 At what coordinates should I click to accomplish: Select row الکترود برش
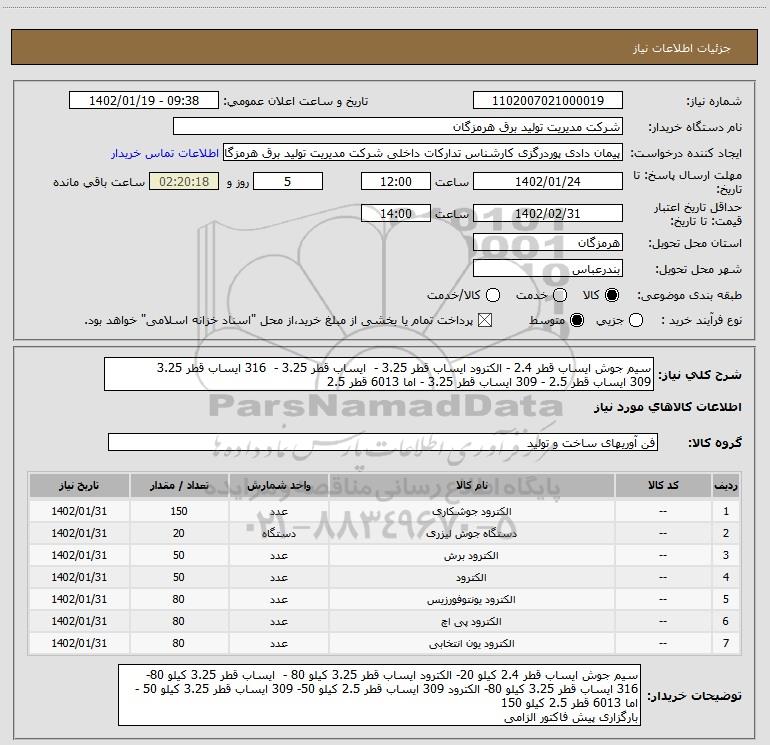pos(385,555)
